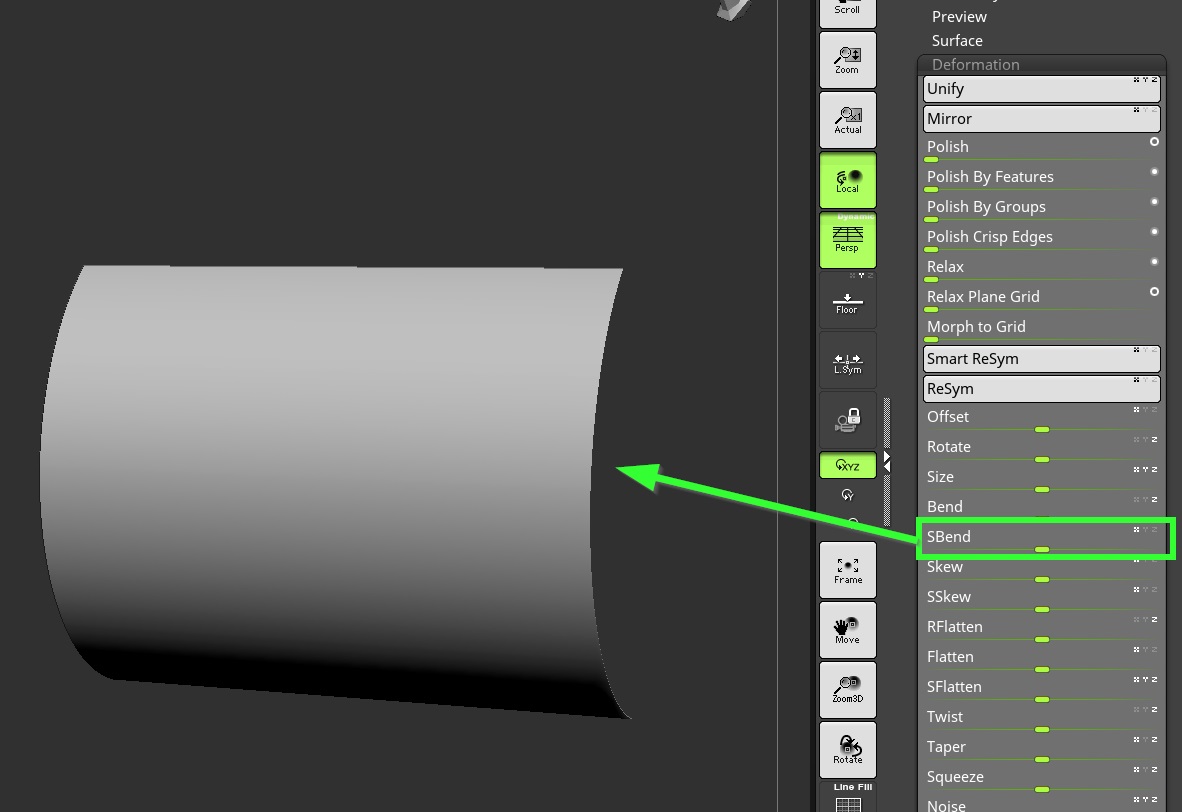Toggle Polish By Features mode dot
The width and height of the screenshot is (1182, 812).
[1154, 172]
